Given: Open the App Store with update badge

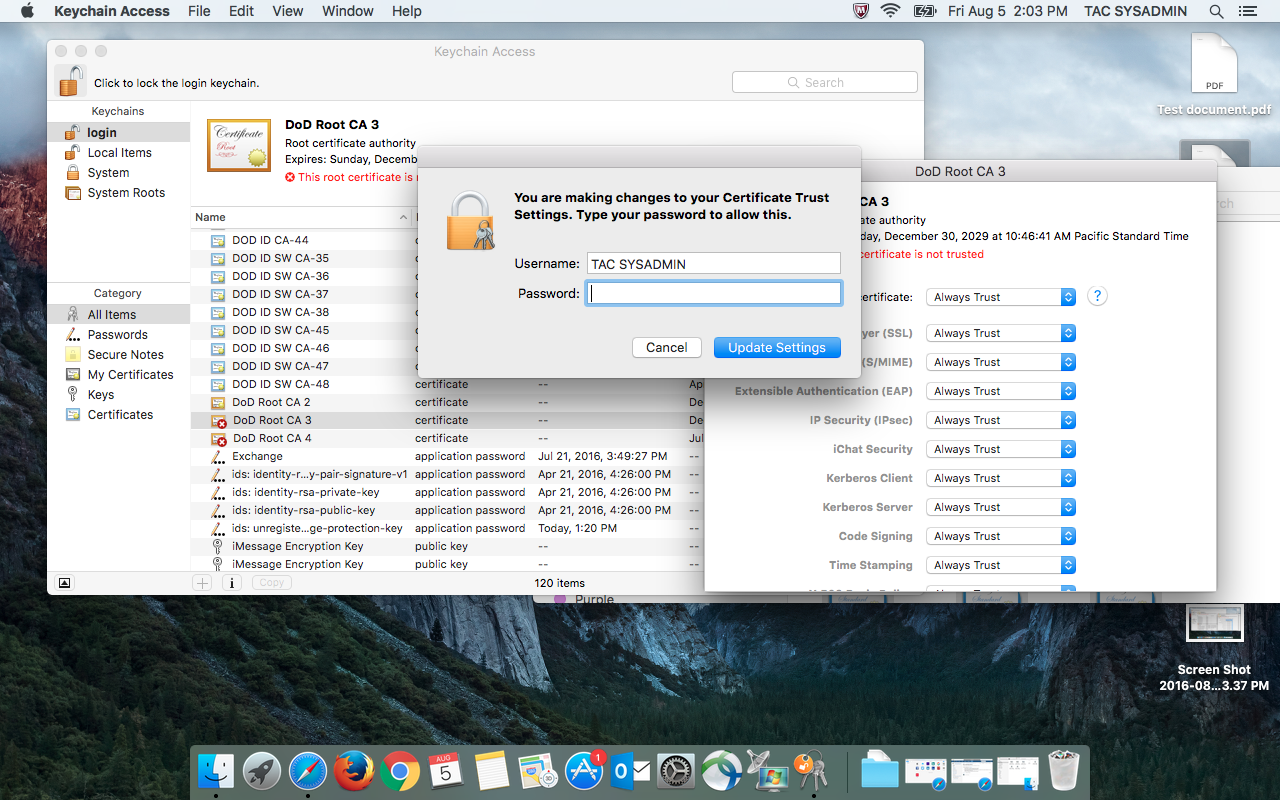Looking at the screenshot, I should pos(584,771).
